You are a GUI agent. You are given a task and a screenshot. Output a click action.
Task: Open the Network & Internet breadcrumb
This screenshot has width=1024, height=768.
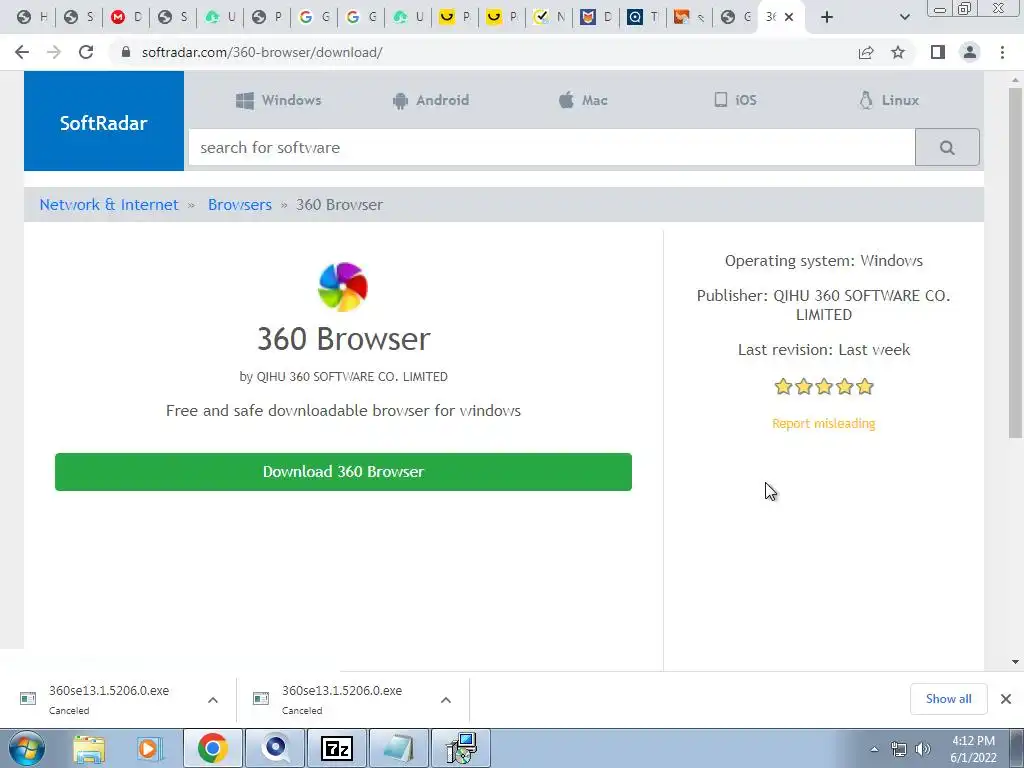click(x=109, y=204)
